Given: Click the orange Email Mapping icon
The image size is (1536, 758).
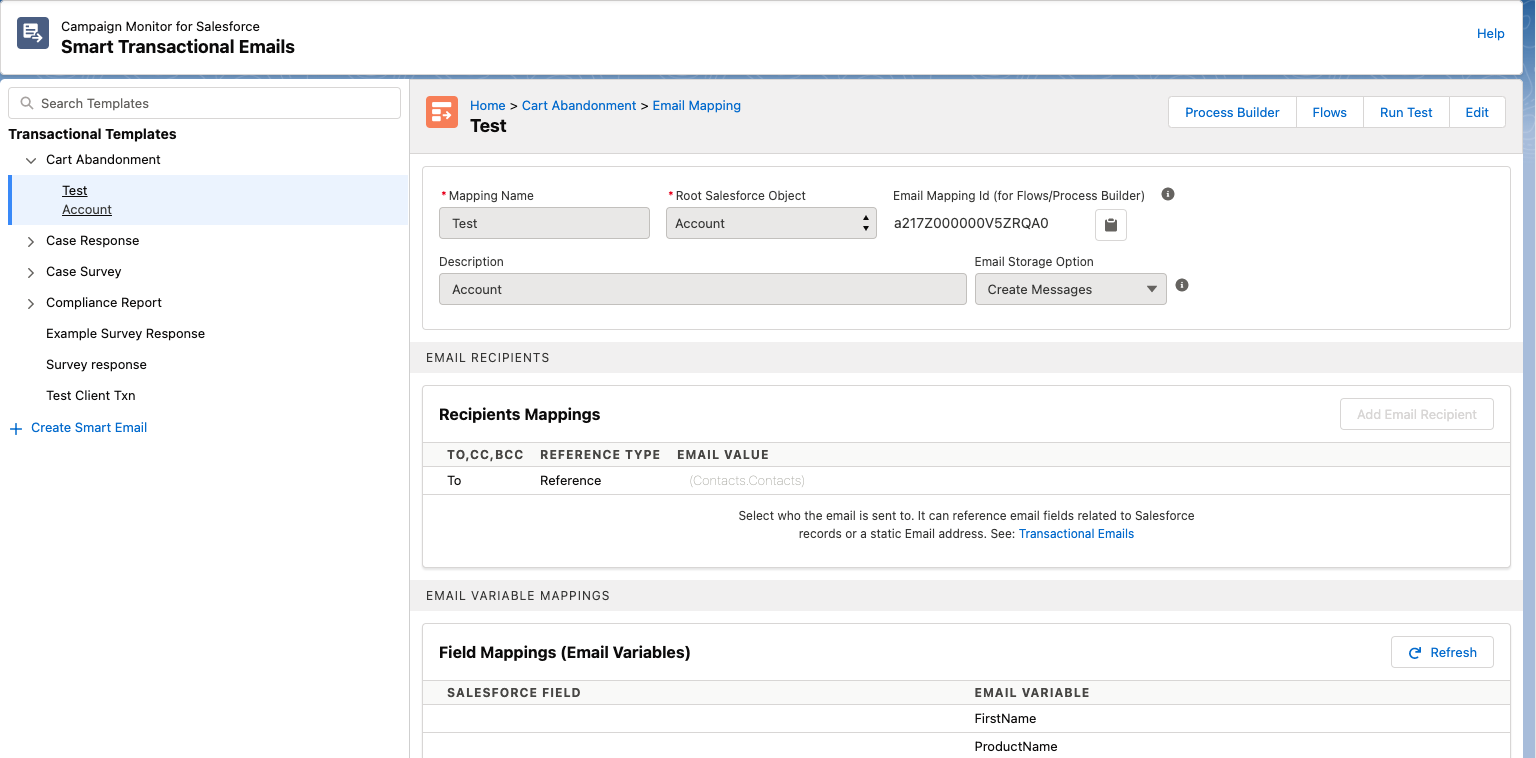Looking at the screenshot, I should 442,112.
